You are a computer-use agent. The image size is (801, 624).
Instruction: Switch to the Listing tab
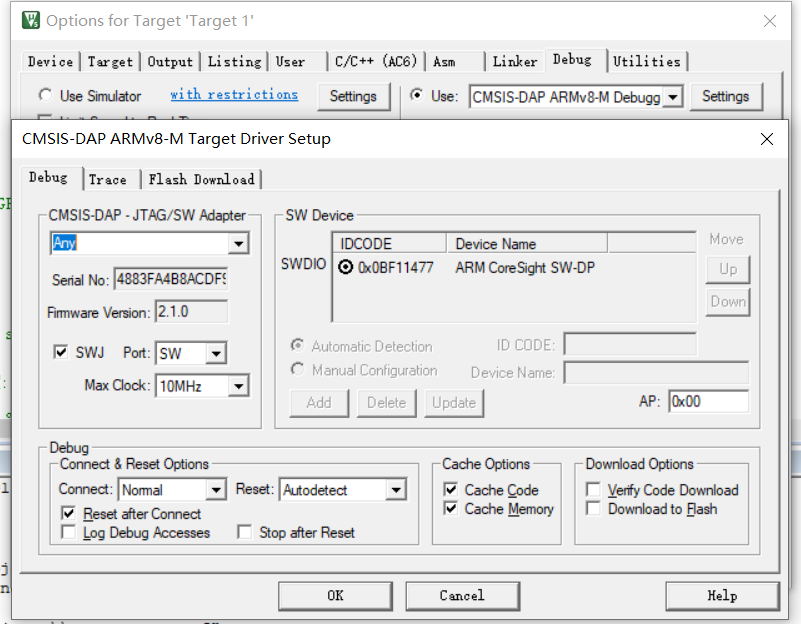(x=234, y=62)
